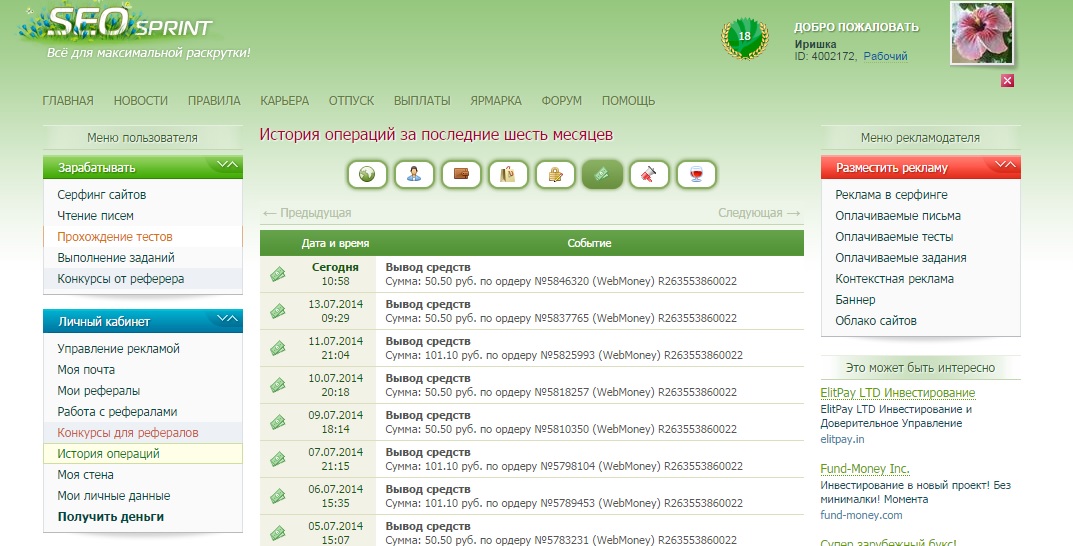The height and width of the screenshot is (546, 1073).
Task: Click the wine glass filter icon
Action: [696, 174]
